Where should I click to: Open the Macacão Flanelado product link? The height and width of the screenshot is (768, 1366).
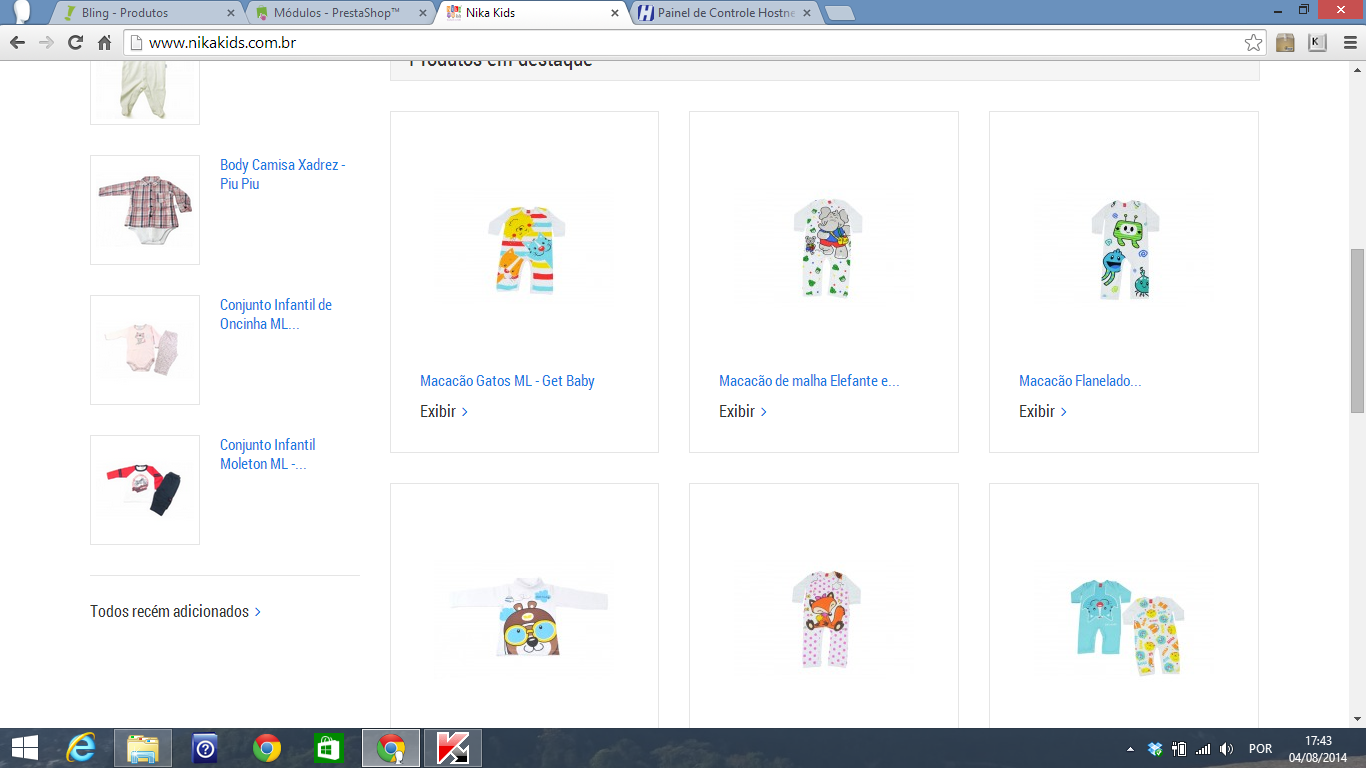coord(1080,381)
